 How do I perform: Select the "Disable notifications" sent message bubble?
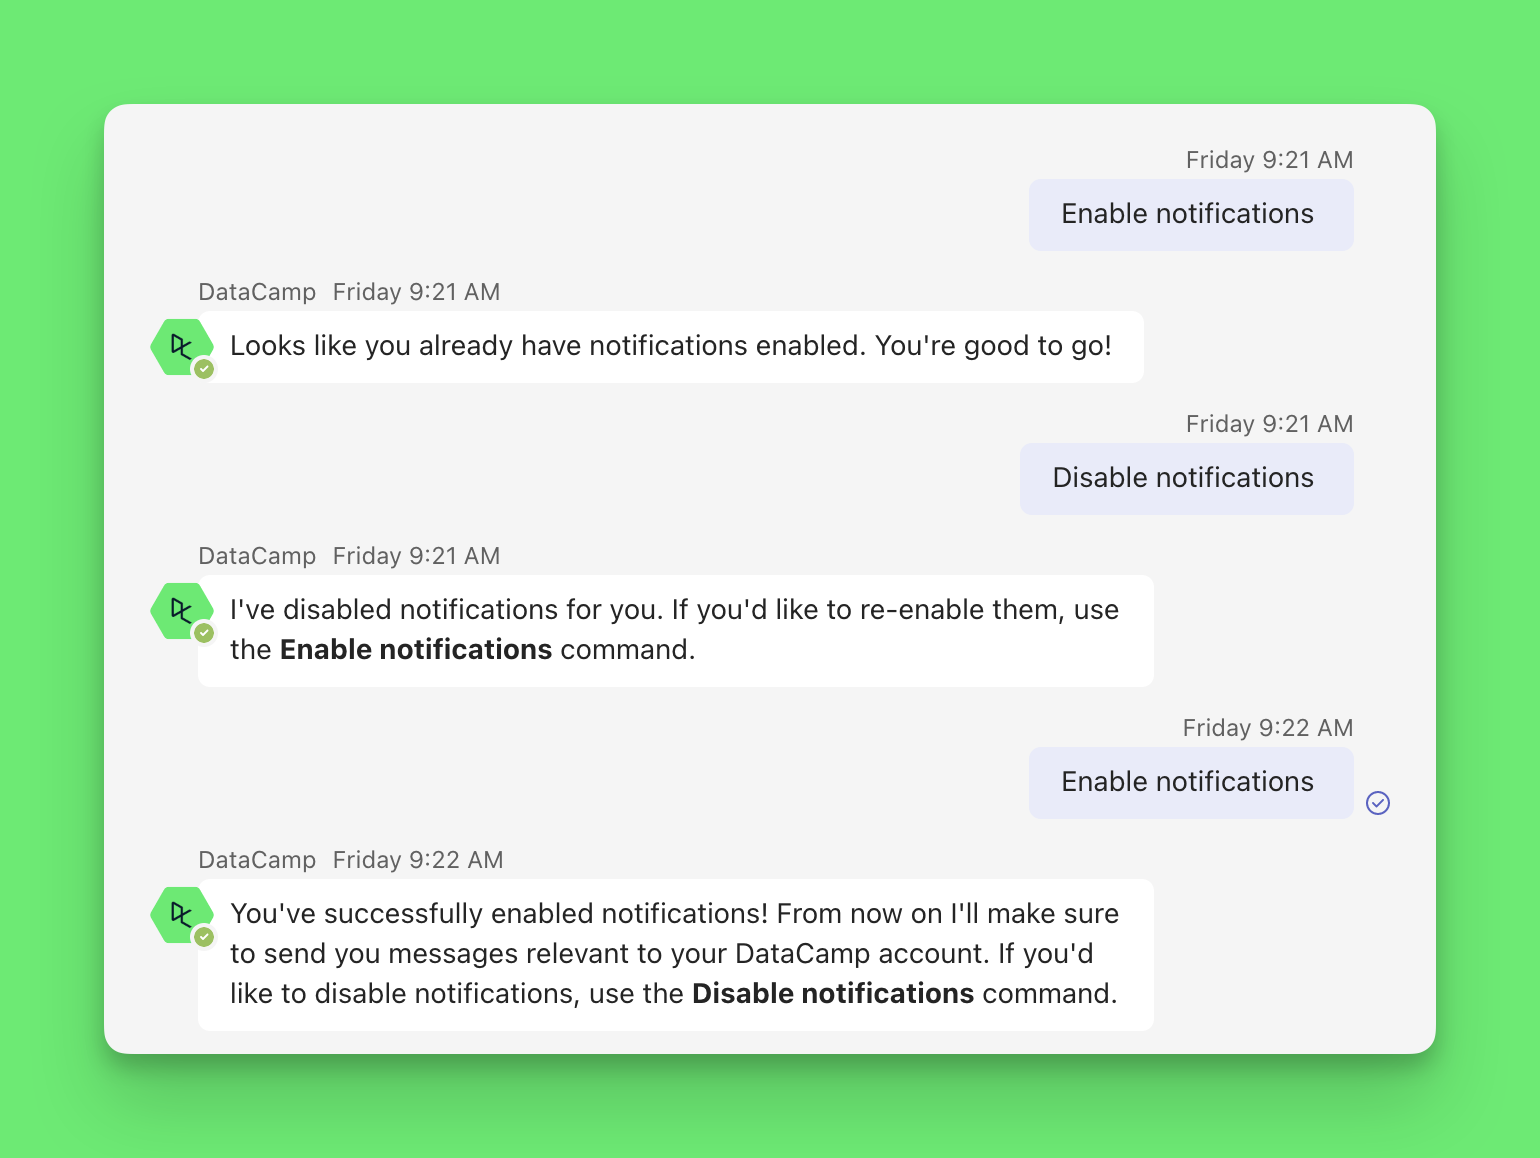[1186, 479]
